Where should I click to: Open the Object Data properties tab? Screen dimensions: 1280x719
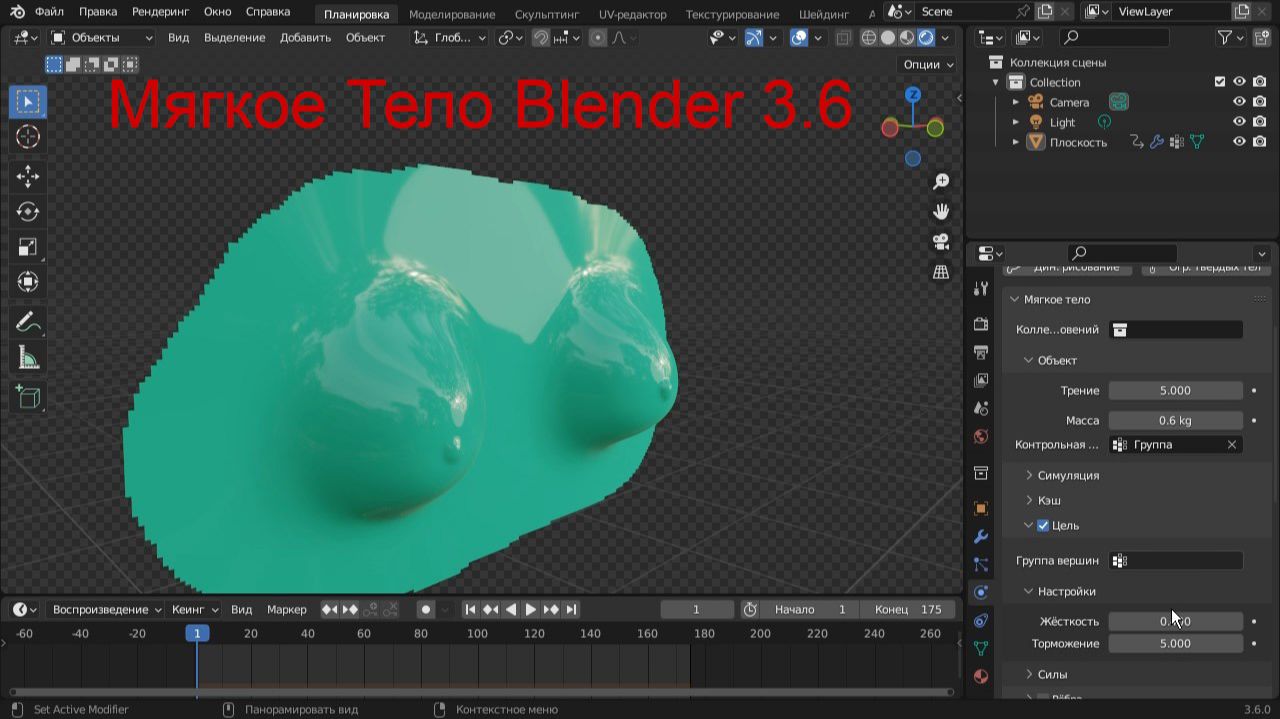(x=981, y=648)
